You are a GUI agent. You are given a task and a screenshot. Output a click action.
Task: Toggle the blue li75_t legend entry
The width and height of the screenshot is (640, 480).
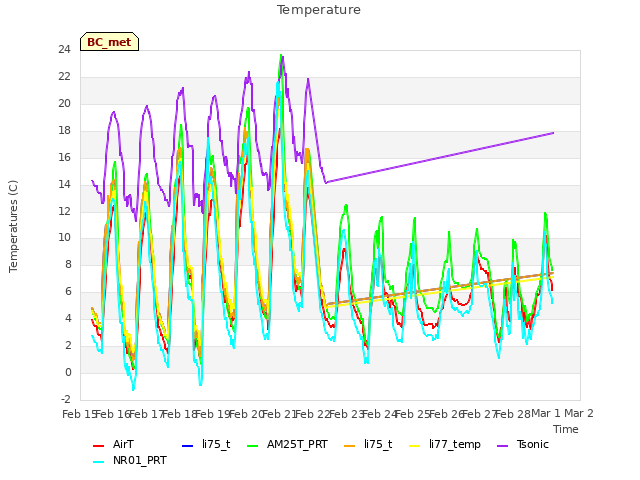tap(206, 444)
